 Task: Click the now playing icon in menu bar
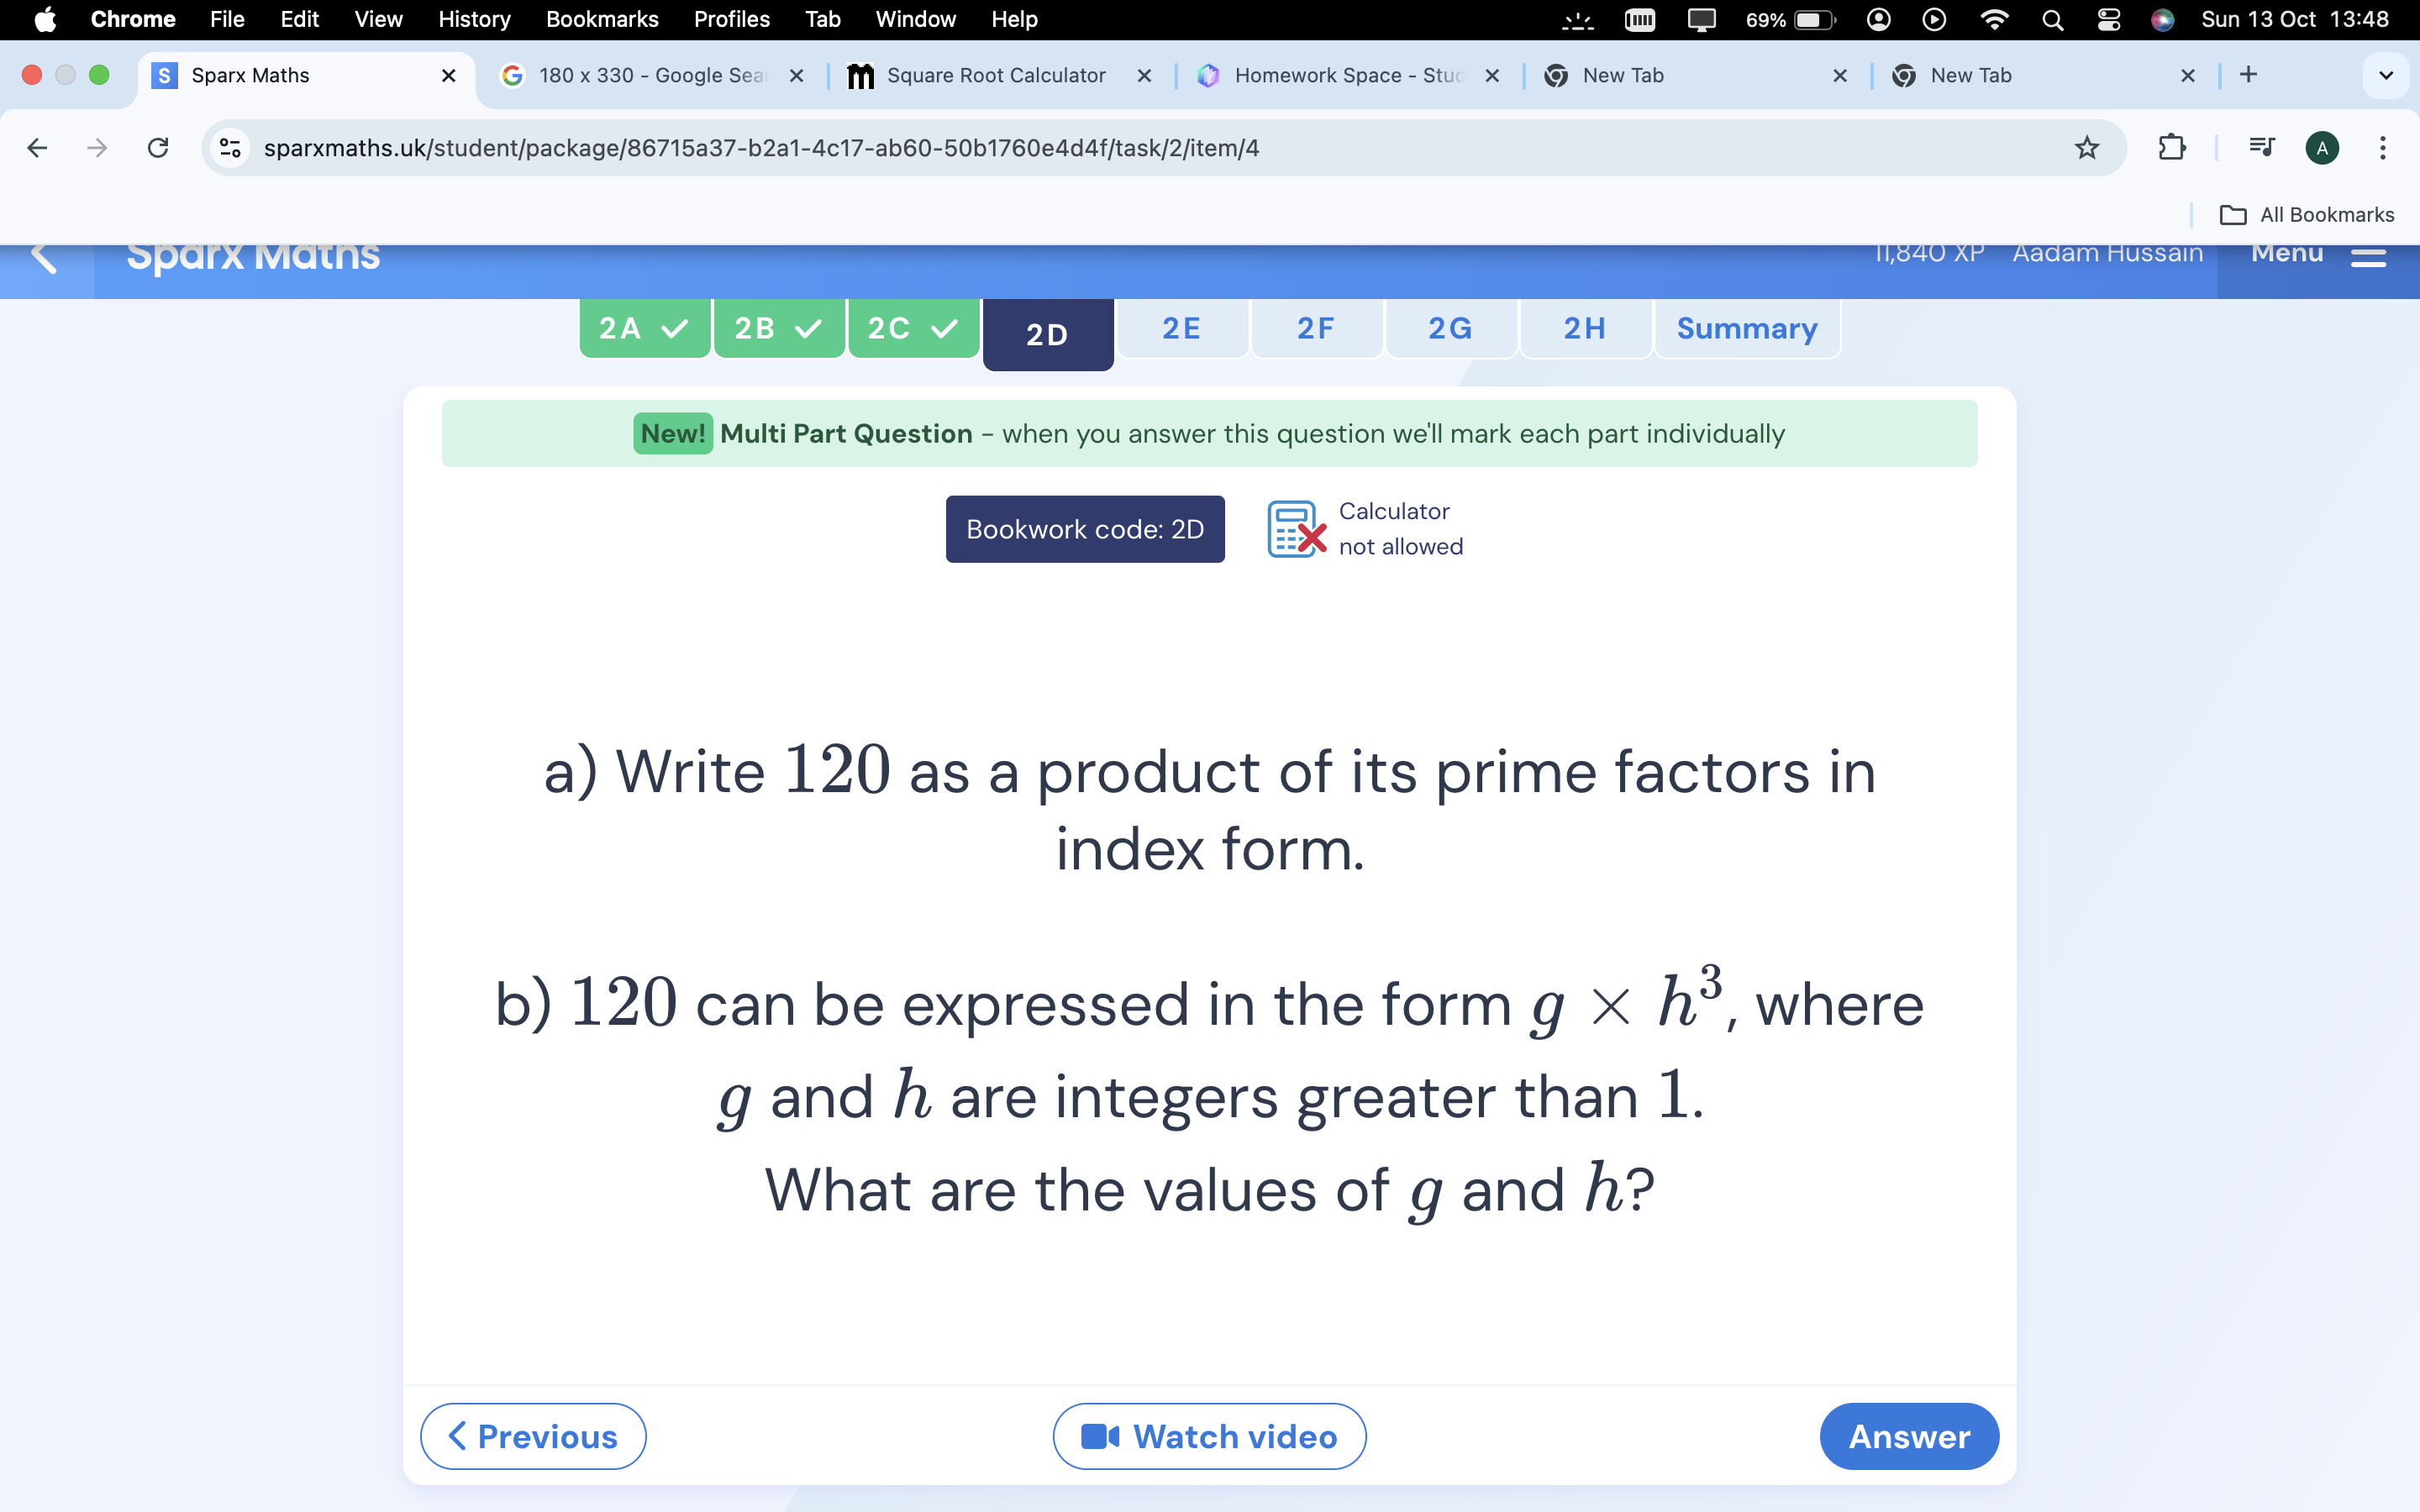coord(1934,19)
